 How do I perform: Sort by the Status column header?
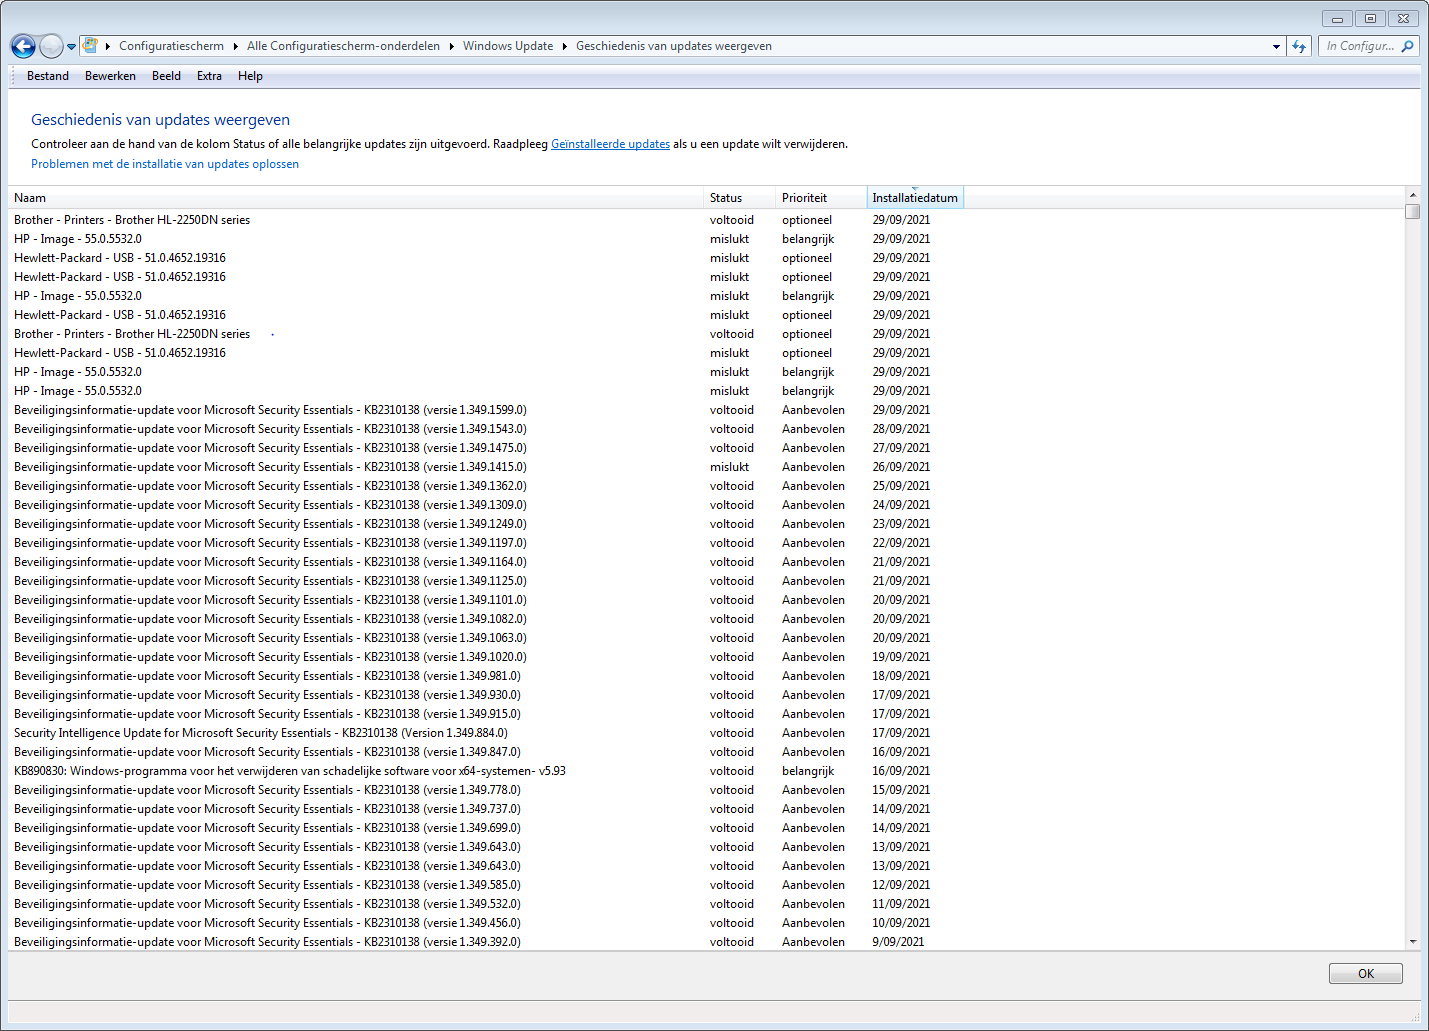pyautogui.click(x=740, y=198)
